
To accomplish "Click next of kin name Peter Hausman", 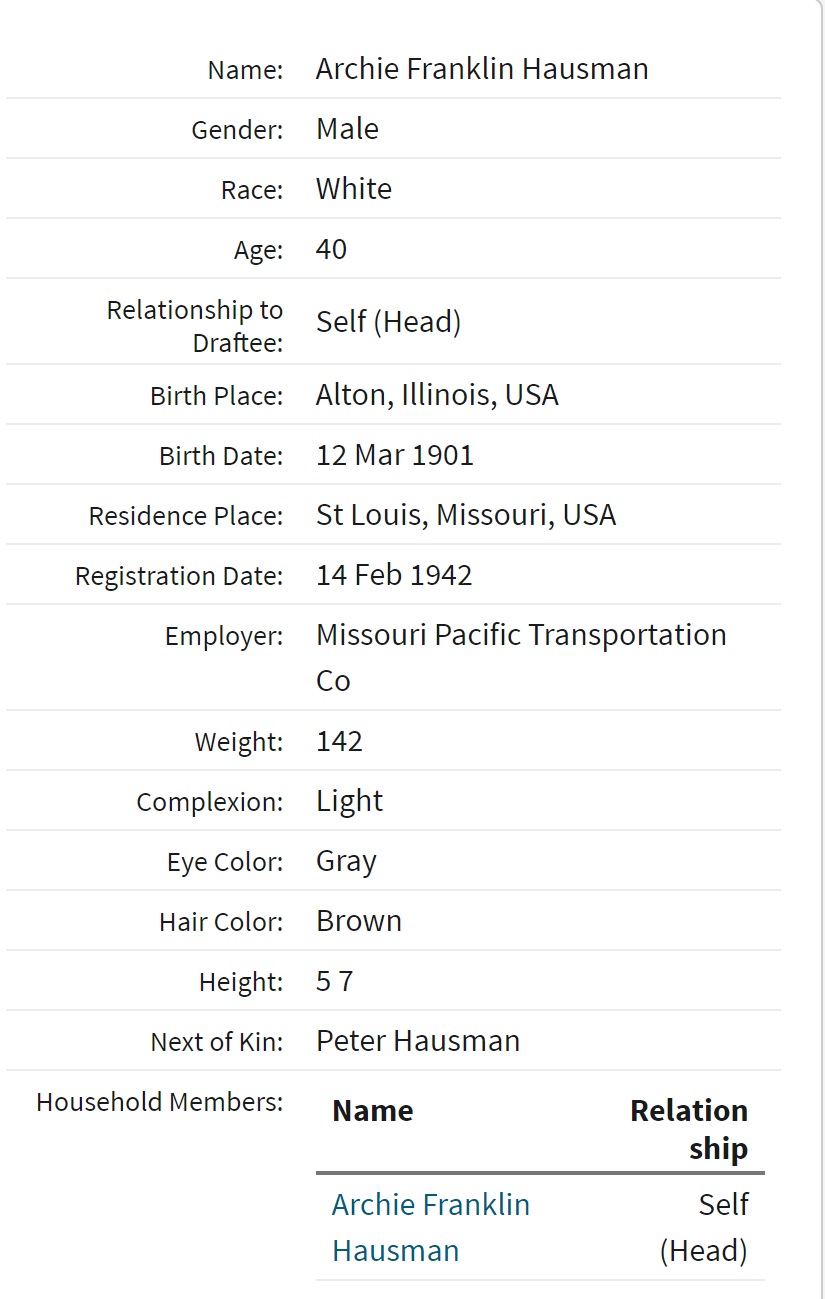I will pos(418,1041).
